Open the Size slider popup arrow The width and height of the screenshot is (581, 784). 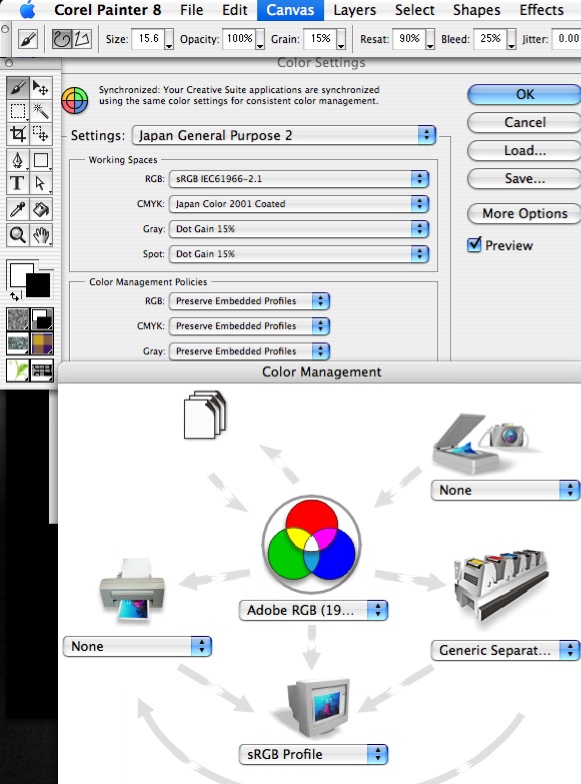[x=169, y=40]
